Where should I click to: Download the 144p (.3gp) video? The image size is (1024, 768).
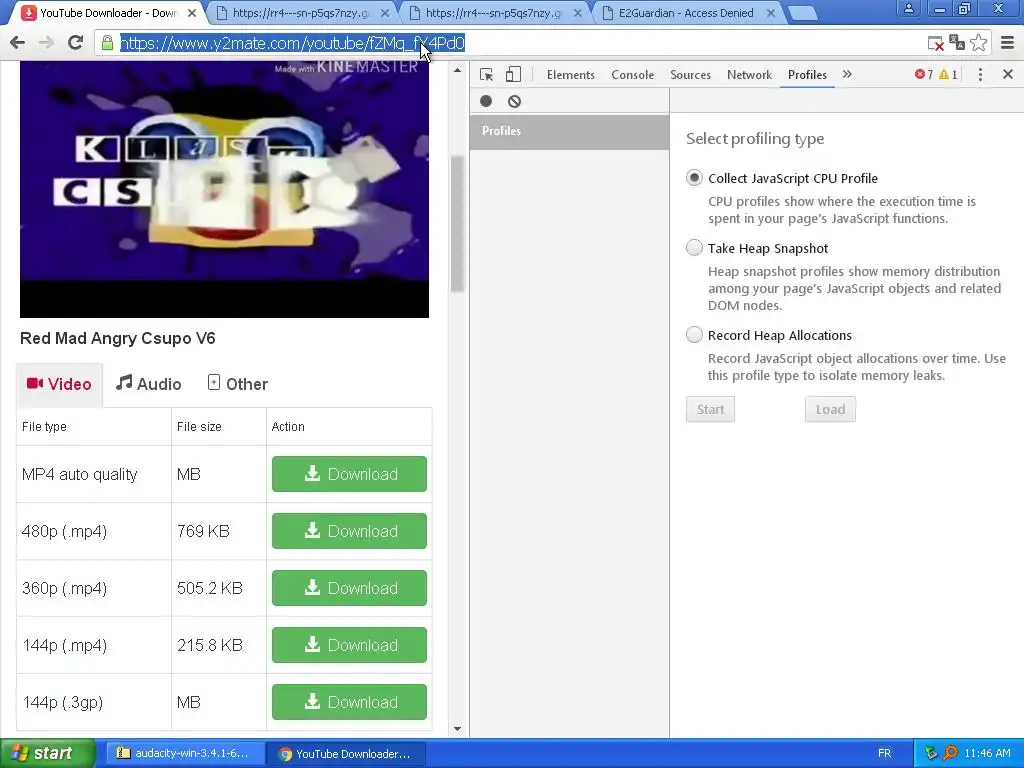pyautogui.click(x=349, y=701)
